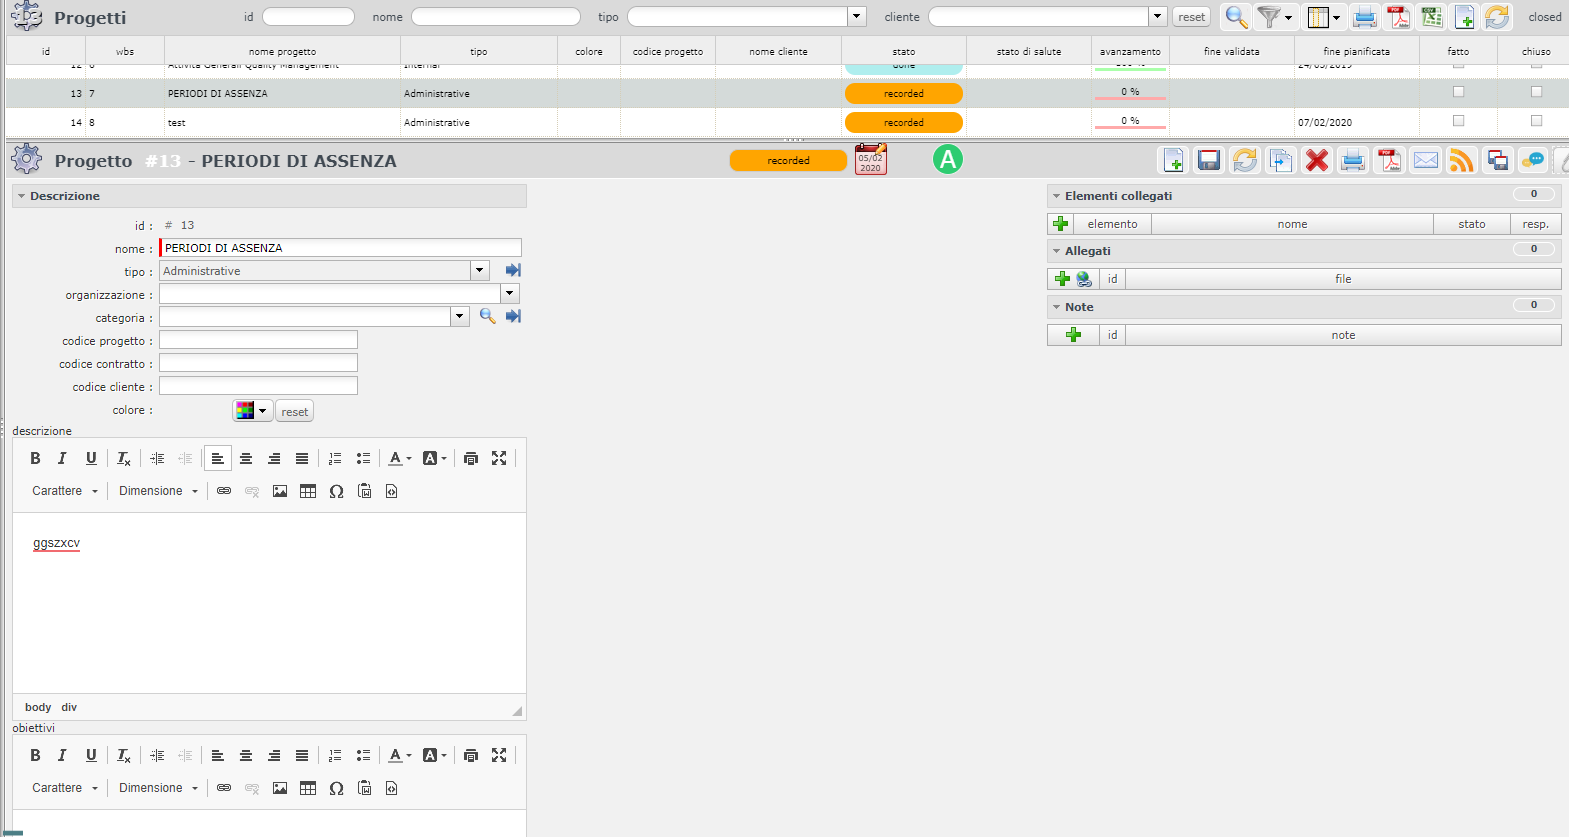Image resolution: width=1569 pixels, height=837 pixels.
Task: Click into the codice progetto text field
Action: coord(258,340)
